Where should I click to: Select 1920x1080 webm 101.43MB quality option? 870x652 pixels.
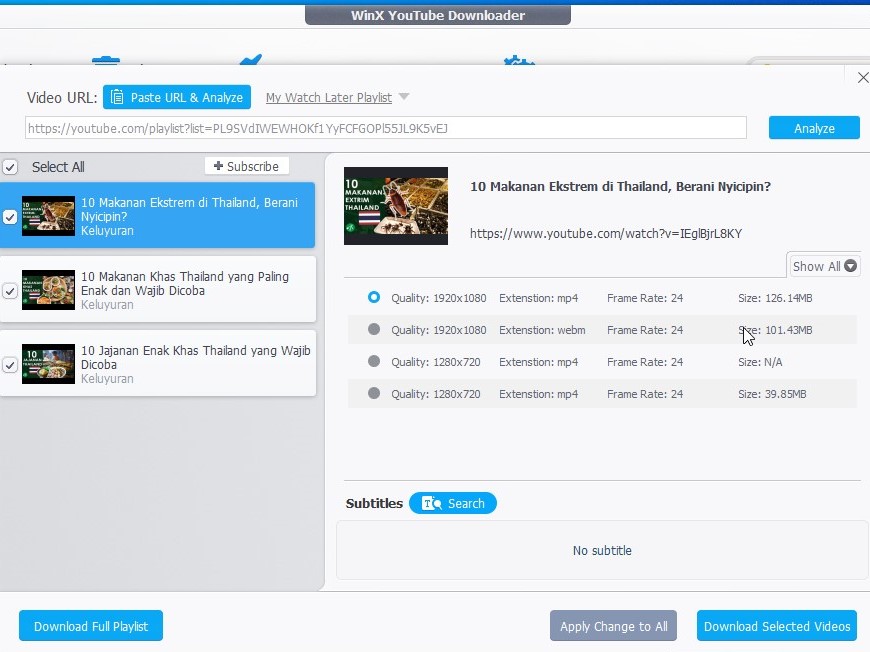(374, 330)
